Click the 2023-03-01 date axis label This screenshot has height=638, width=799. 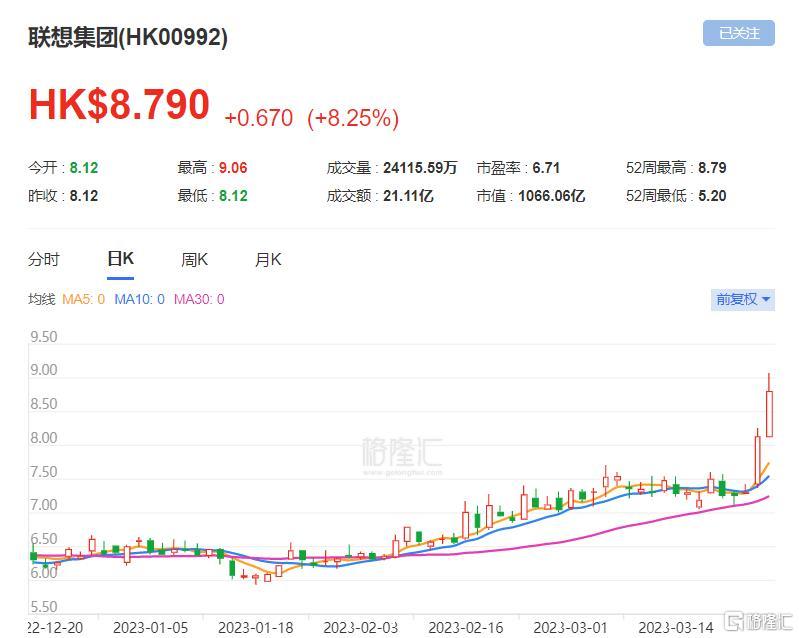pyautogui.click(x=571, y=627)
